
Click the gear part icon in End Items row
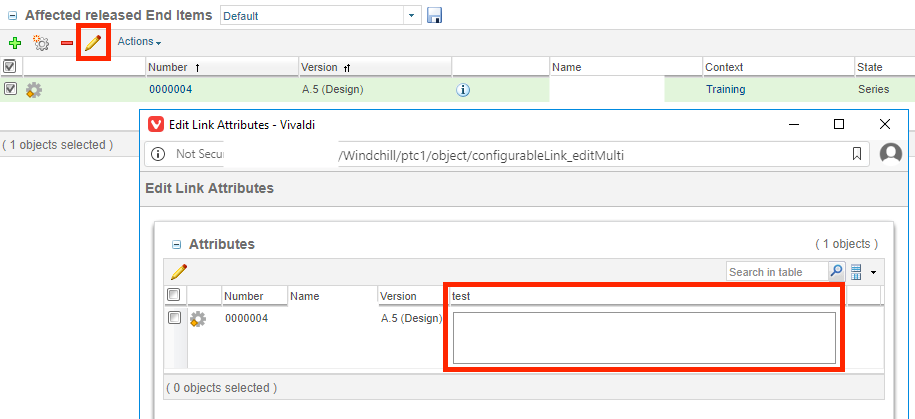click(34, 90)
